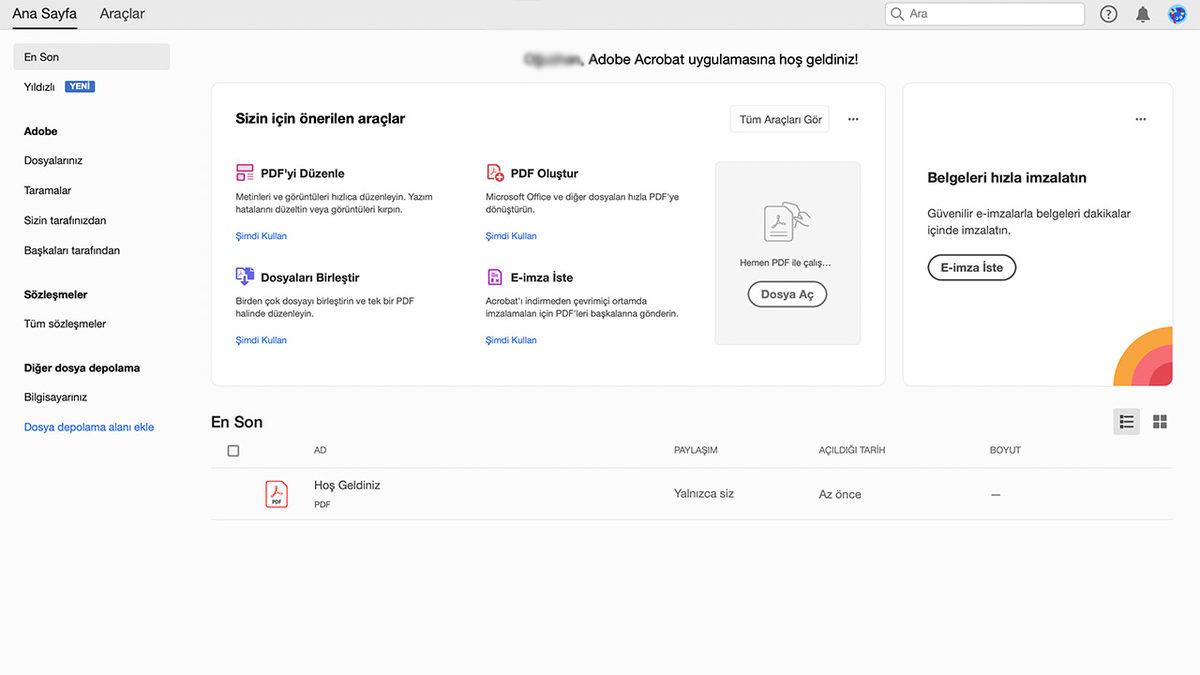Click Tüm Araçları Gör button
Viewport: 1200px width, 675px height.
pos(780,119)
